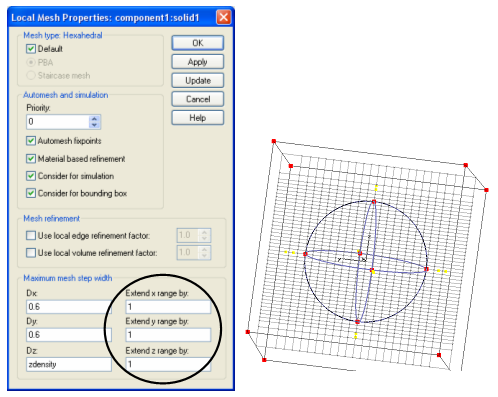Enable local edge refinement factor
The image size is (498, 397).
pyautogui.click(x=31, y=236)
